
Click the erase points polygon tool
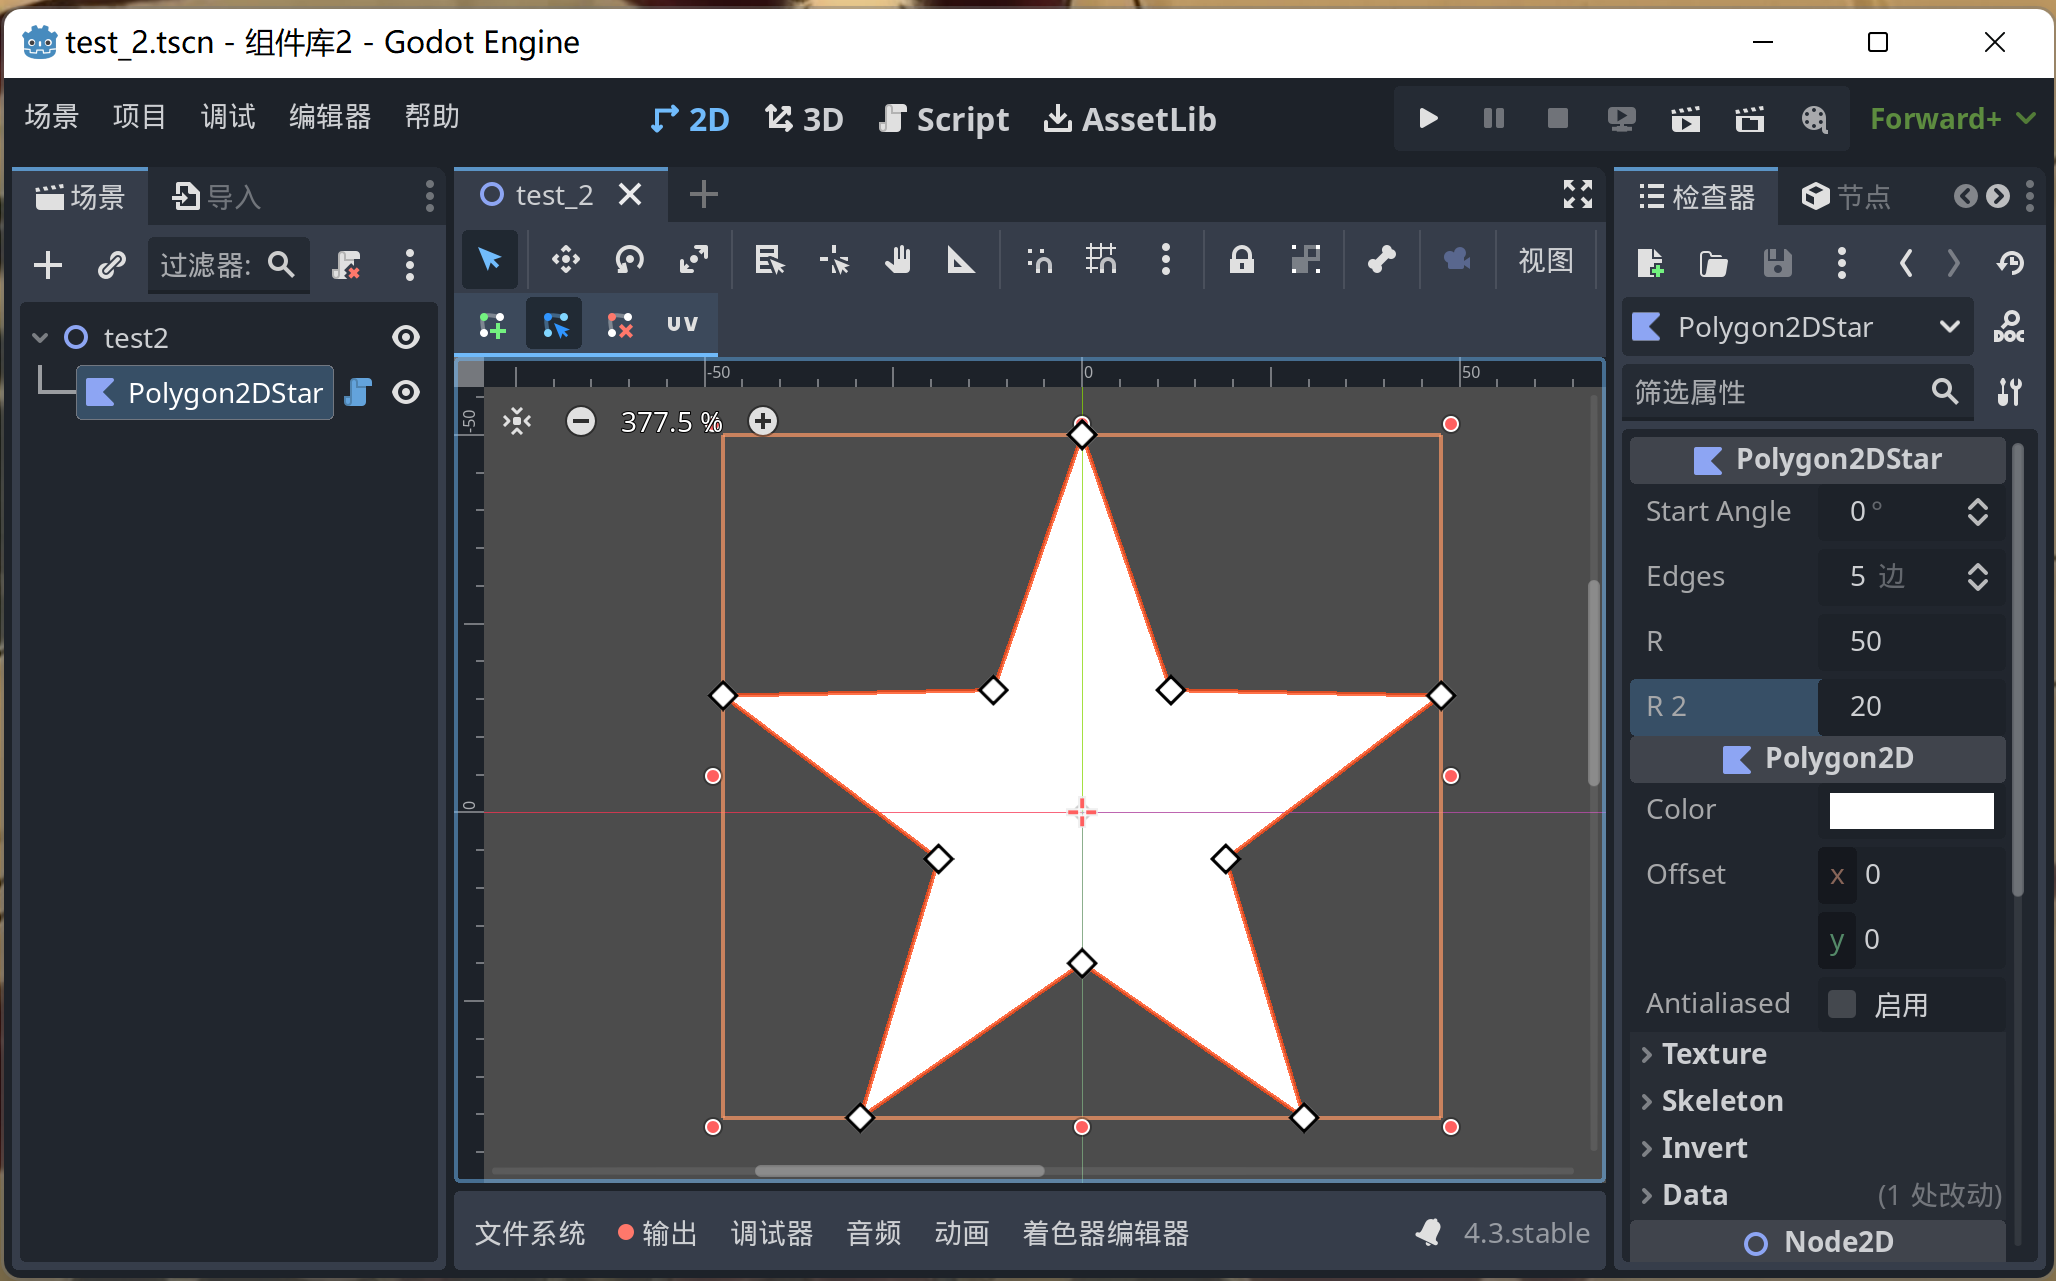point(619,325)
